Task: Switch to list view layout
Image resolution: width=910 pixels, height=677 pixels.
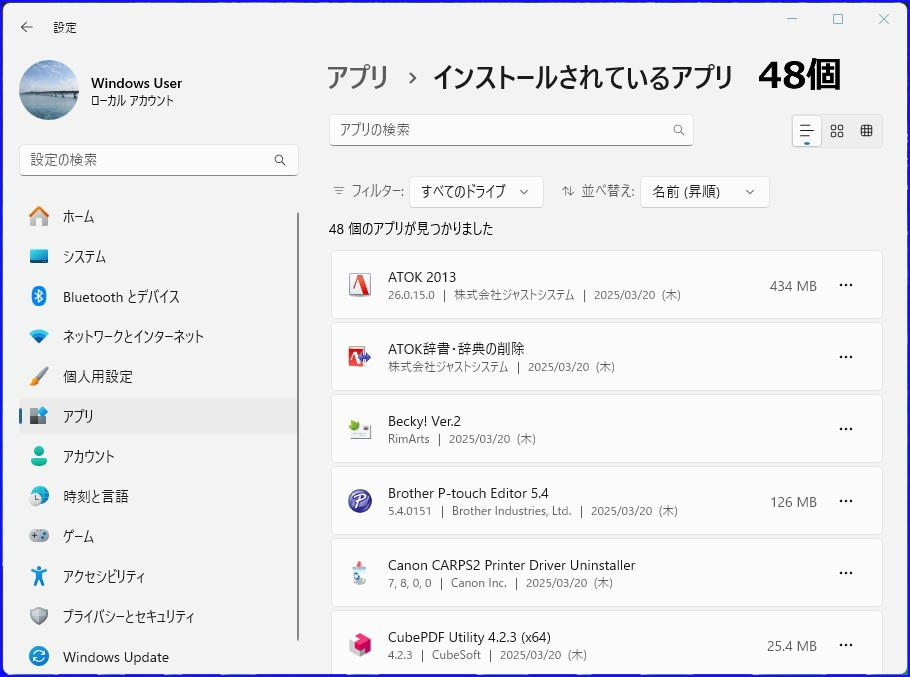Action: (807, 131)
